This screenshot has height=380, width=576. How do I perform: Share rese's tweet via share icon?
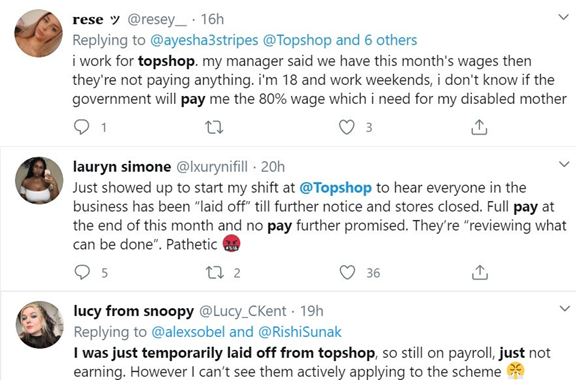tap(479, 127)
